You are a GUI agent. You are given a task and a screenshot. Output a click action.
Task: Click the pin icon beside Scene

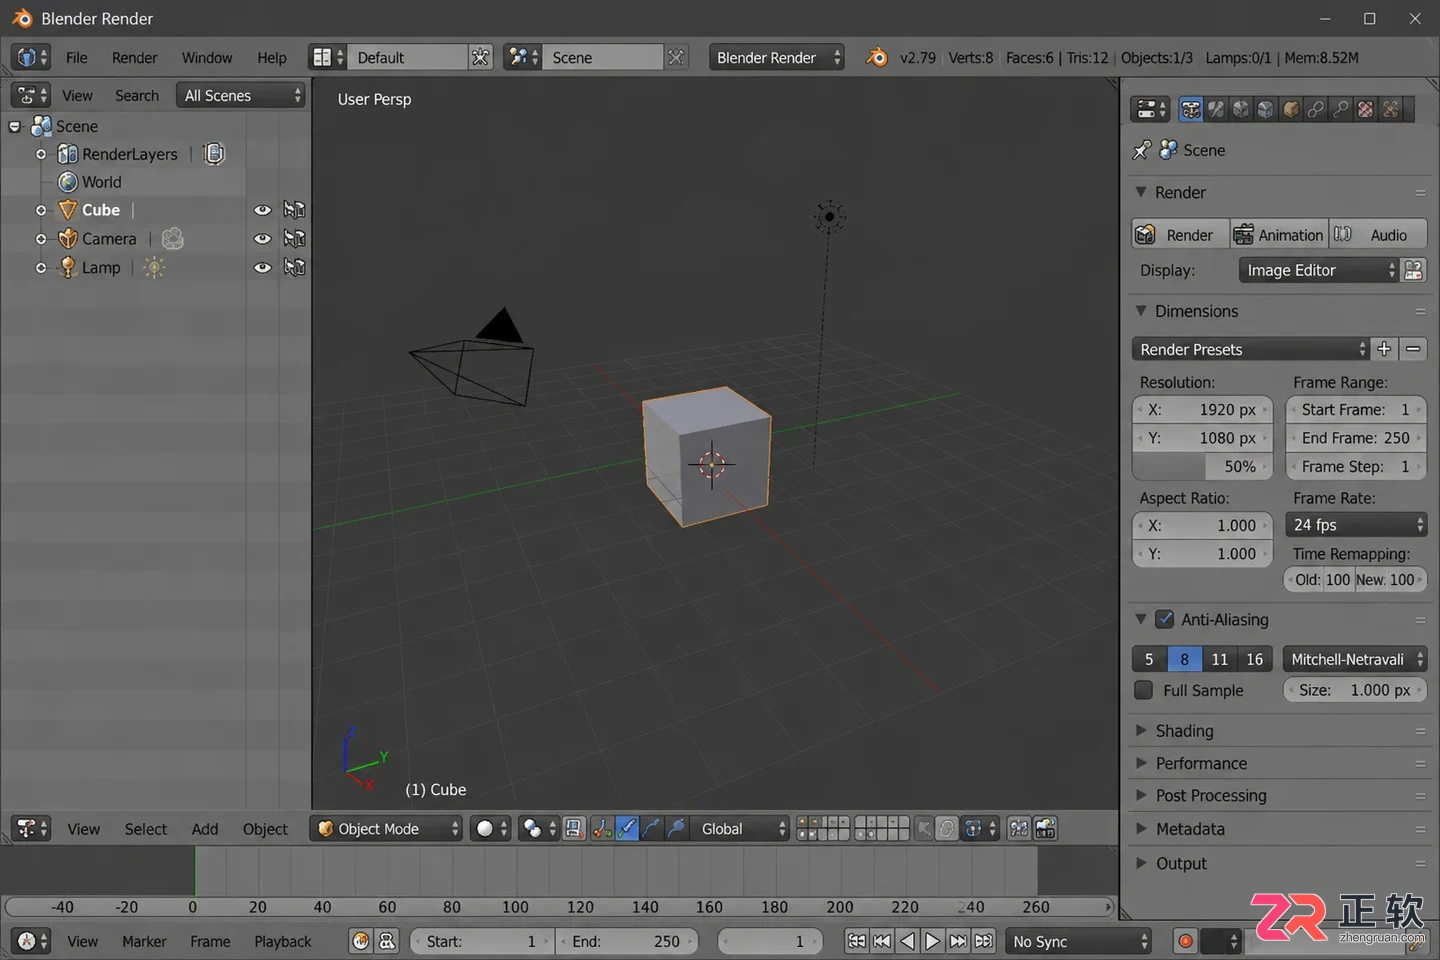(1142, 150)
